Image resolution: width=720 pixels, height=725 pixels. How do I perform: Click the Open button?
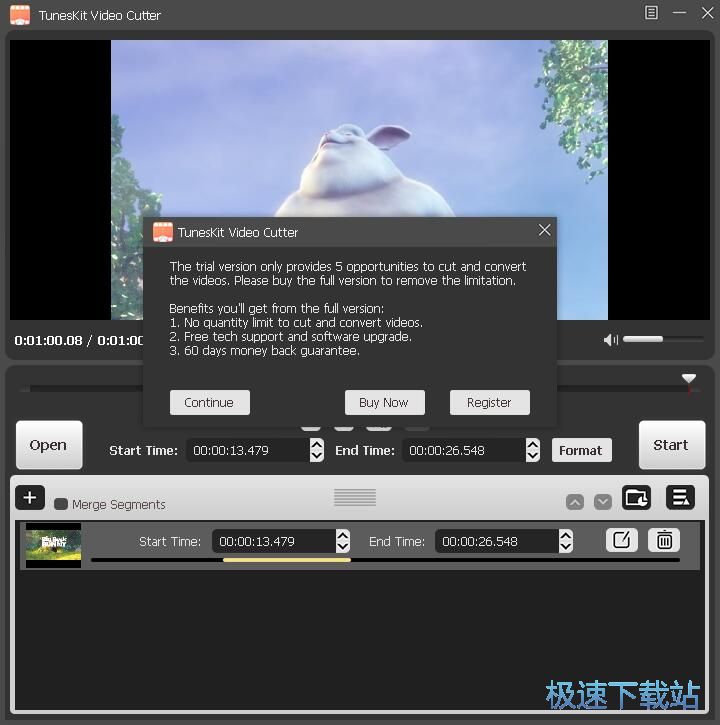tap(49, 445)
